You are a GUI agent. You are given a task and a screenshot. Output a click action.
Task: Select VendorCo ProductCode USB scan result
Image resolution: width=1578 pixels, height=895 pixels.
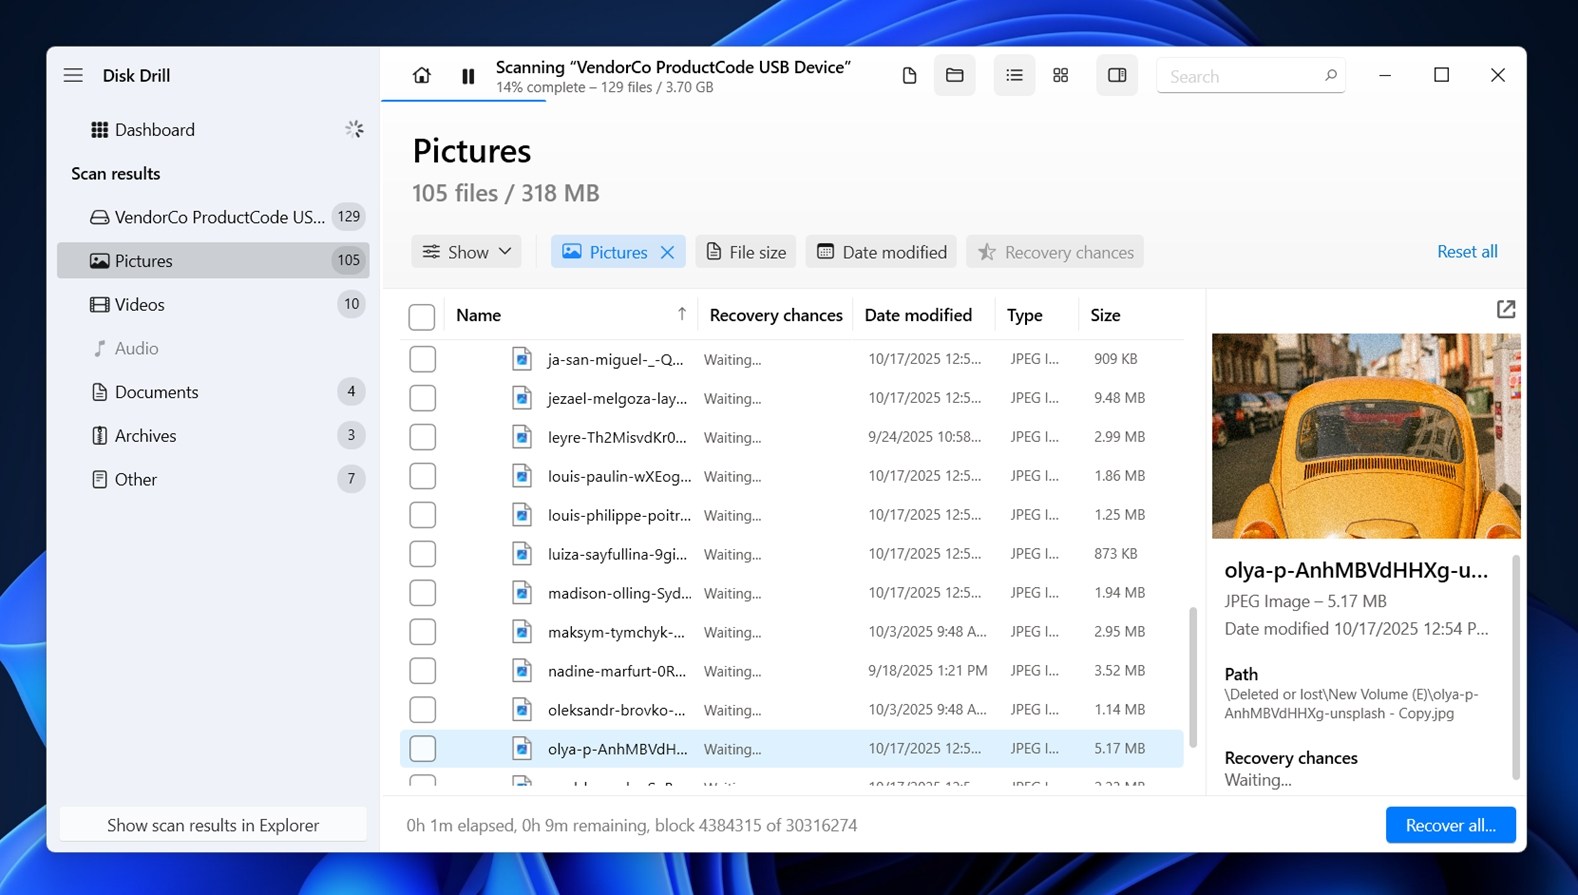pos(214,216)
